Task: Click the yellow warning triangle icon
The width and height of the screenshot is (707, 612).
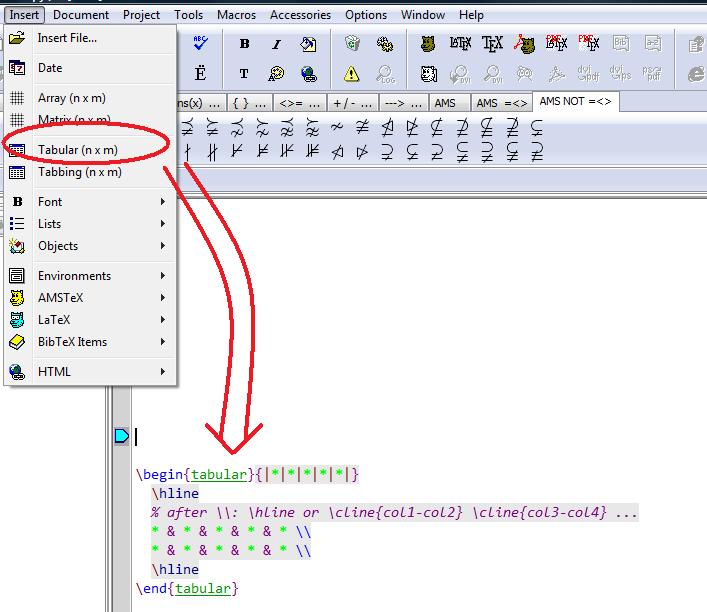Action: (352, 74)
